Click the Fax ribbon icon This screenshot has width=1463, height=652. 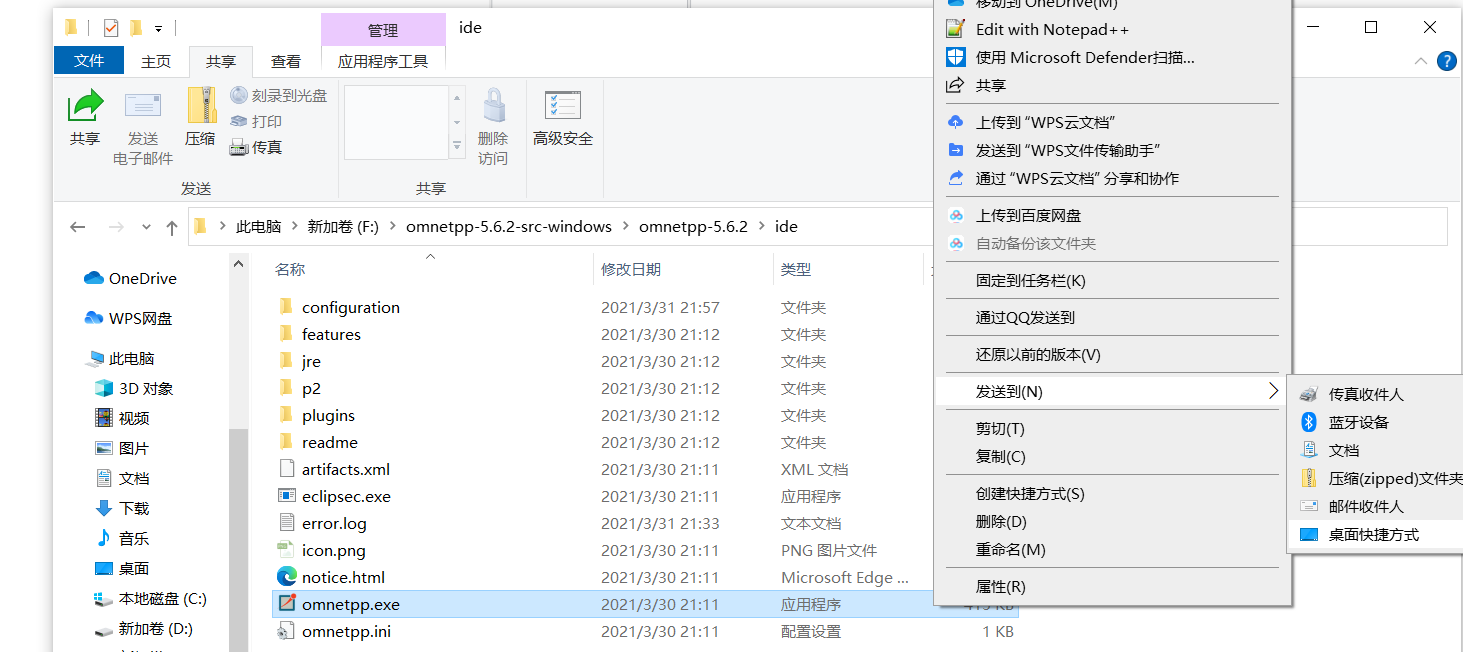(239, 147)
